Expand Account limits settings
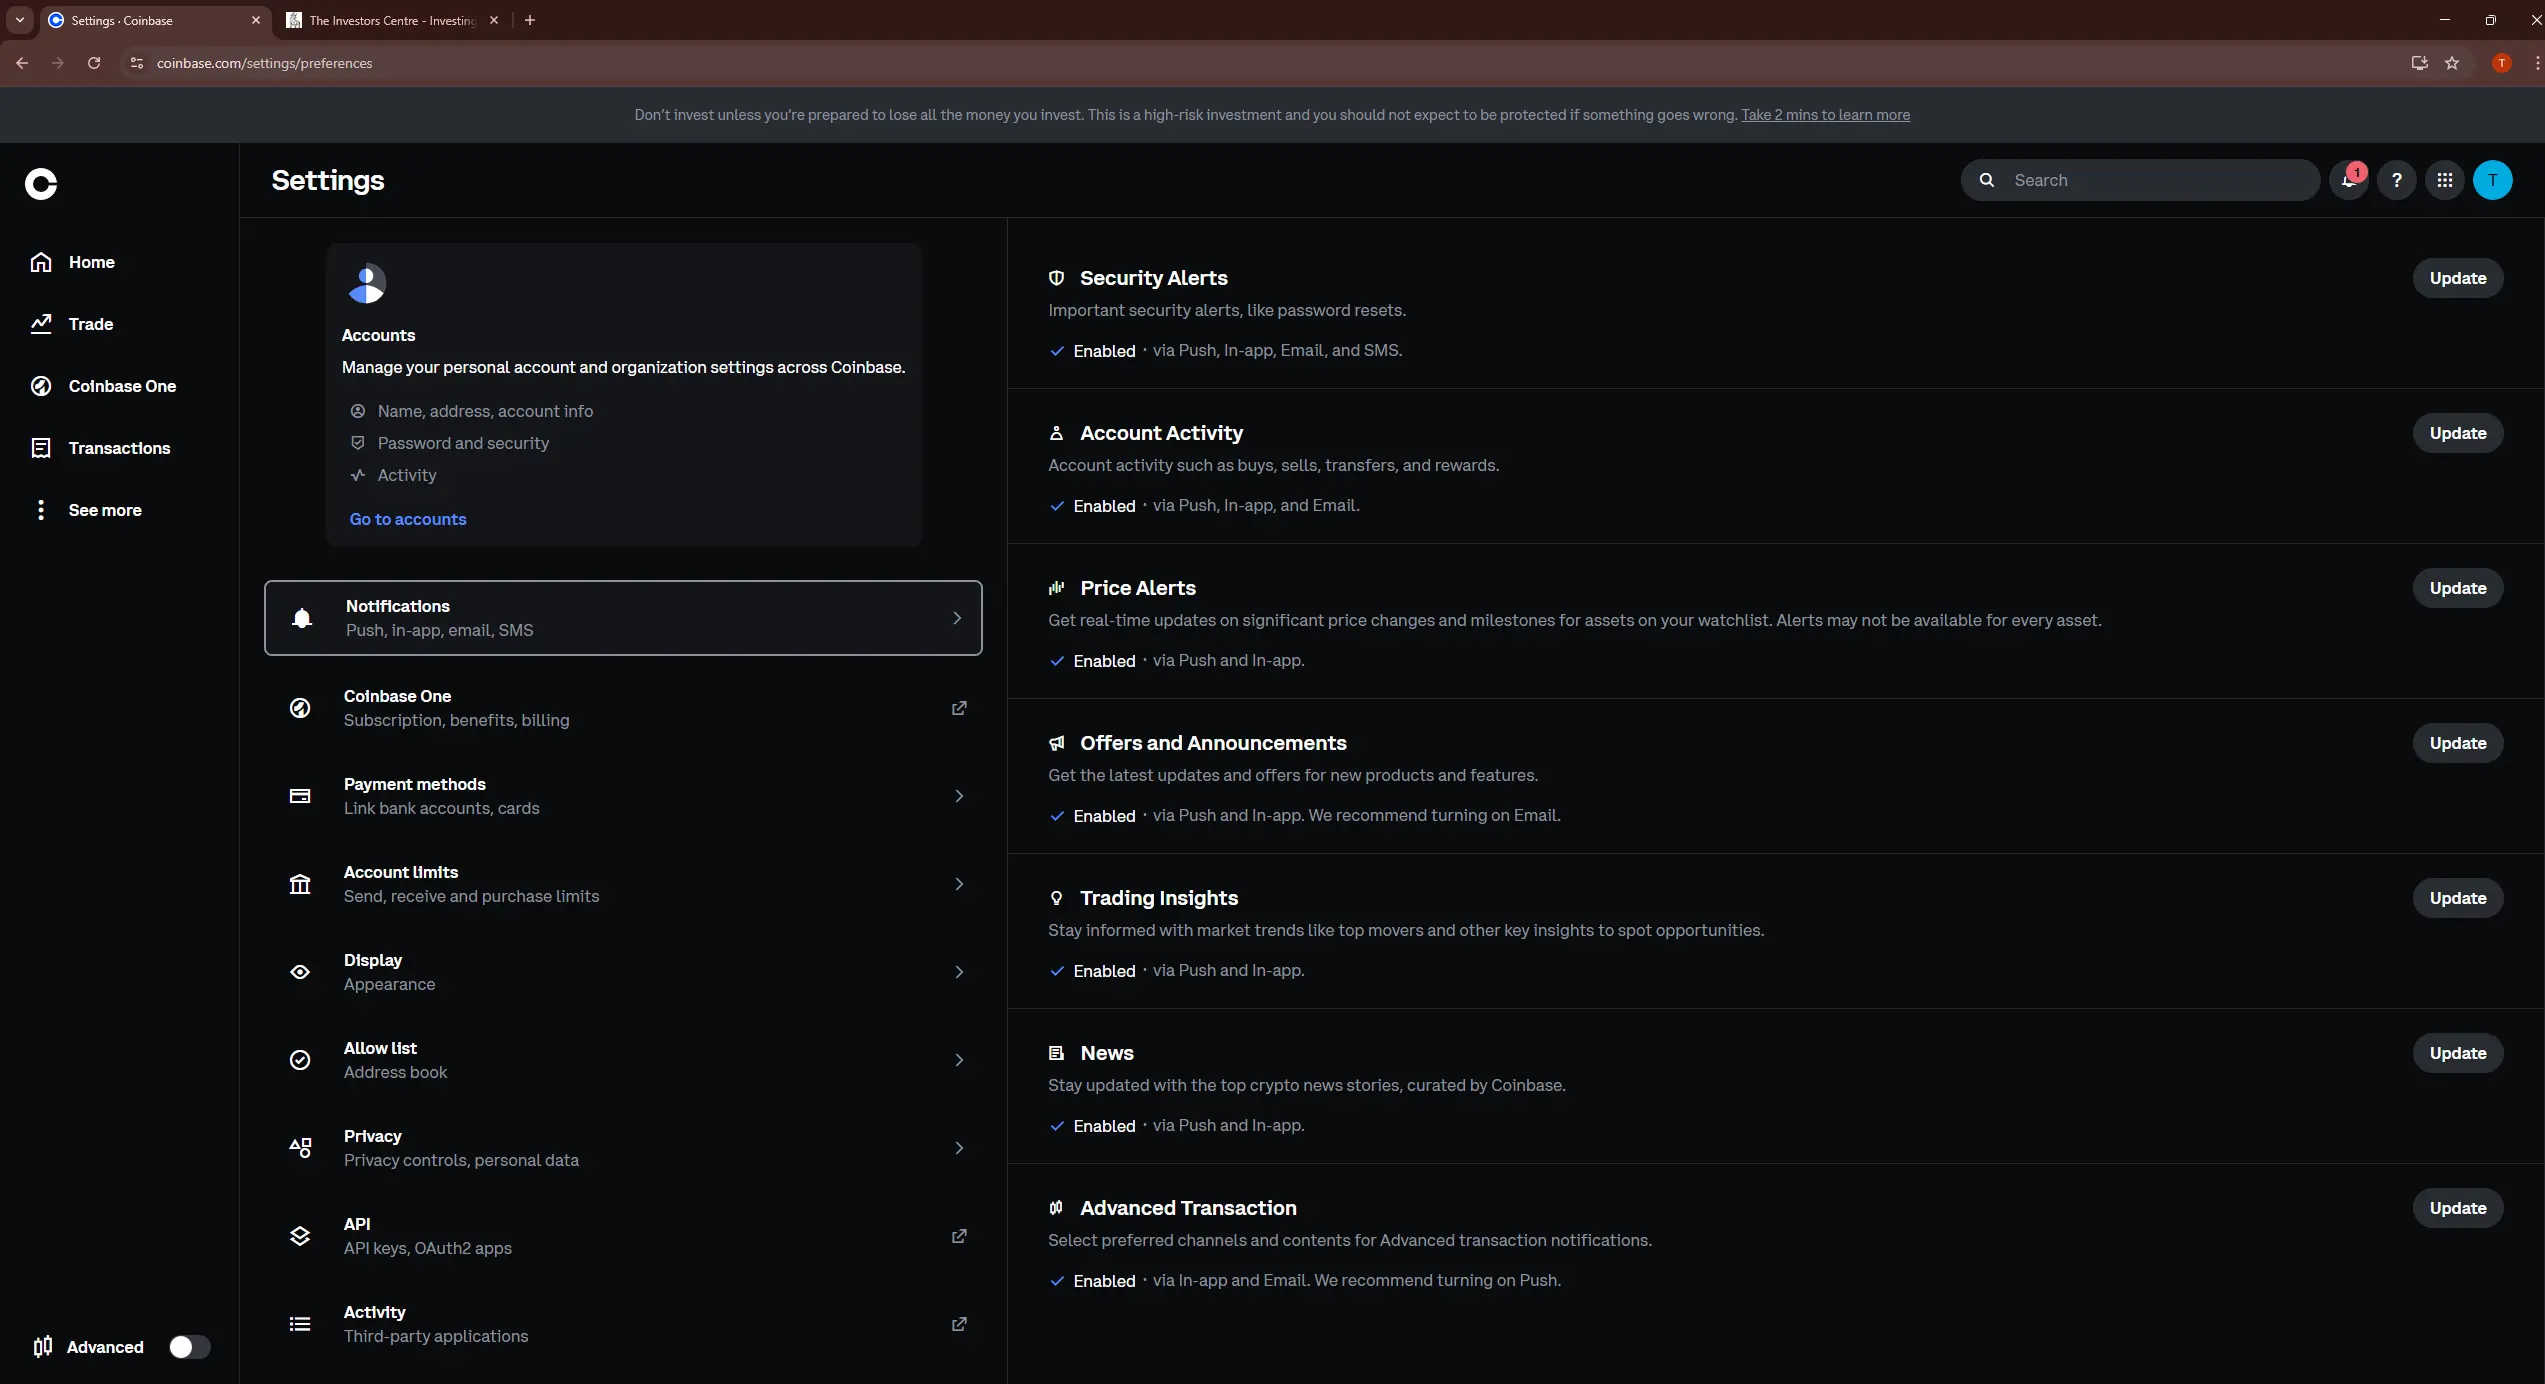This screenshot has width=2545, height=1384. (623, 884)
